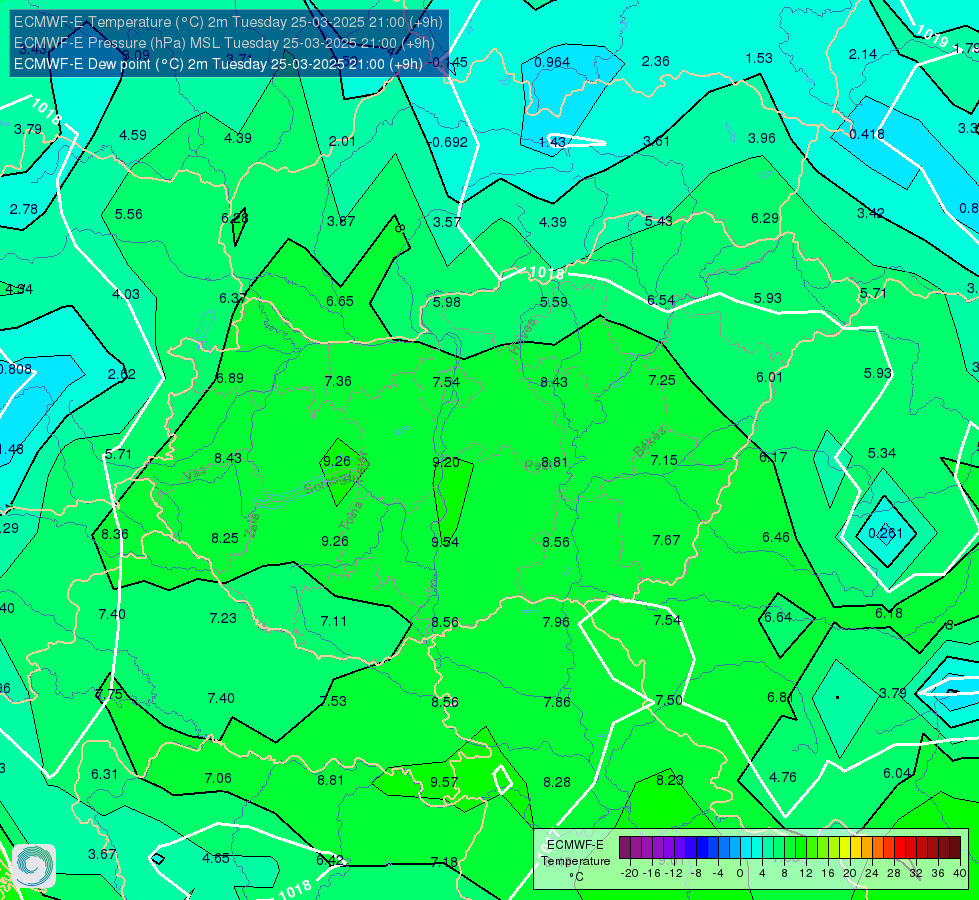
Task: Click the swirl logo icon in the corner
Action: click(x=34, y=865)
